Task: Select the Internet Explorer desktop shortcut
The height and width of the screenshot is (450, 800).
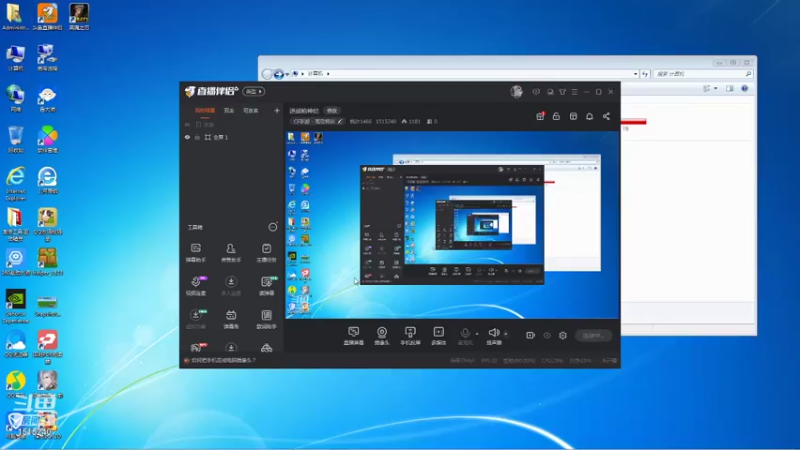Action: pyautogui.click(x=15, y=184)
